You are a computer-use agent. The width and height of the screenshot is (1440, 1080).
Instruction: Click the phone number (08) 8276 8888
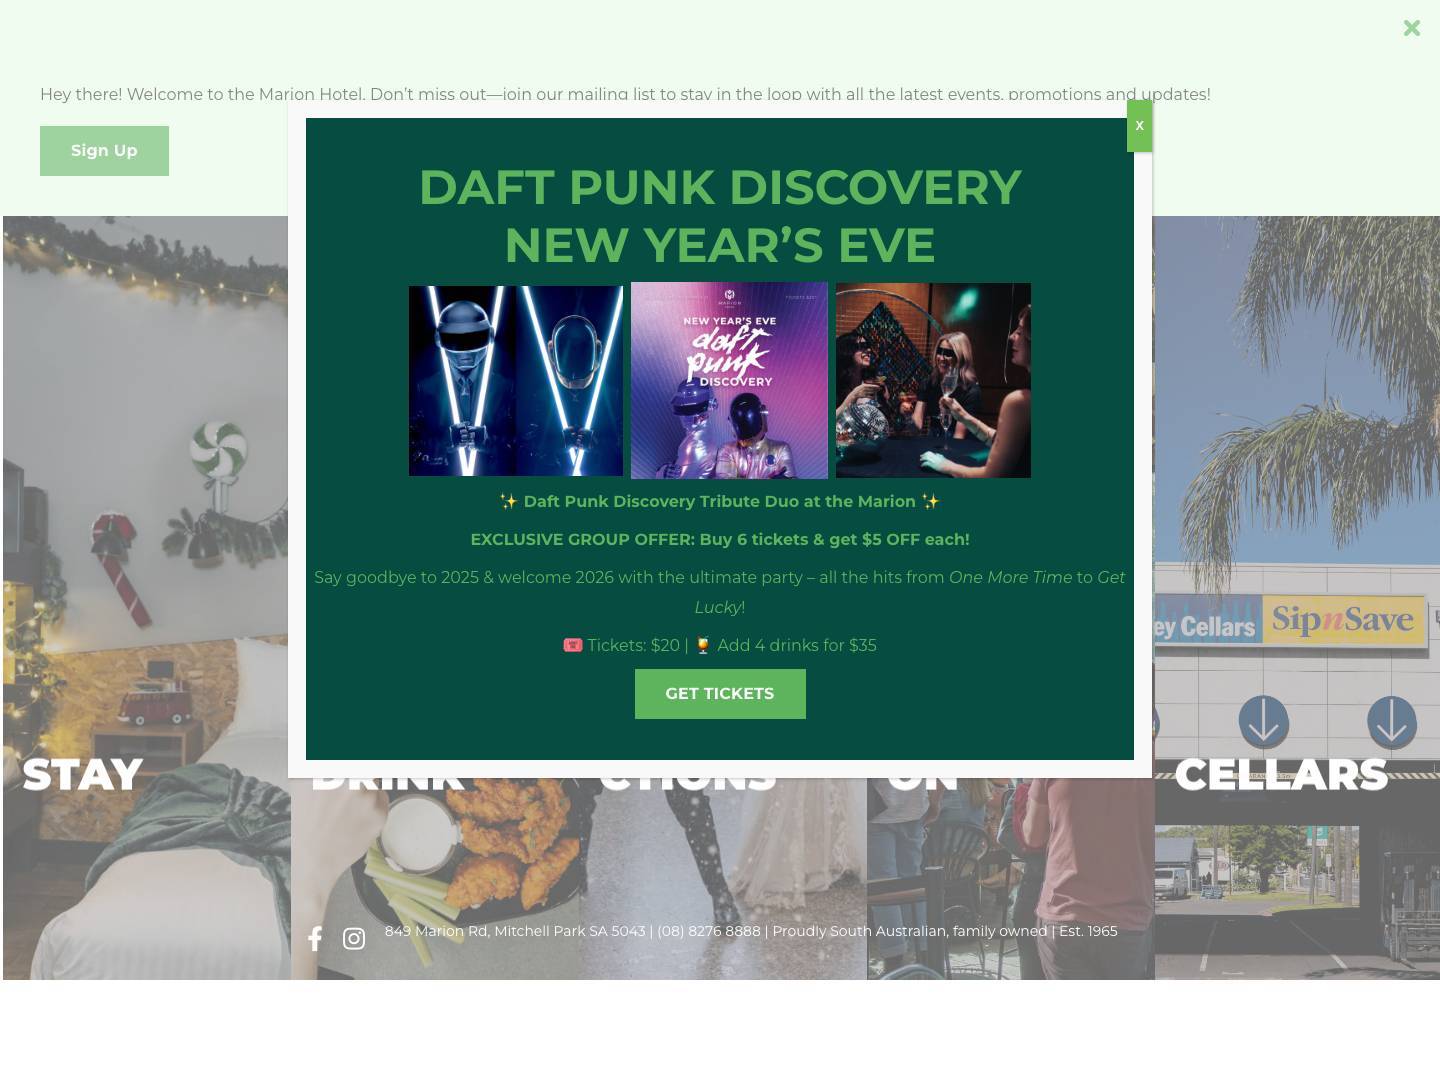pos(709,931)
